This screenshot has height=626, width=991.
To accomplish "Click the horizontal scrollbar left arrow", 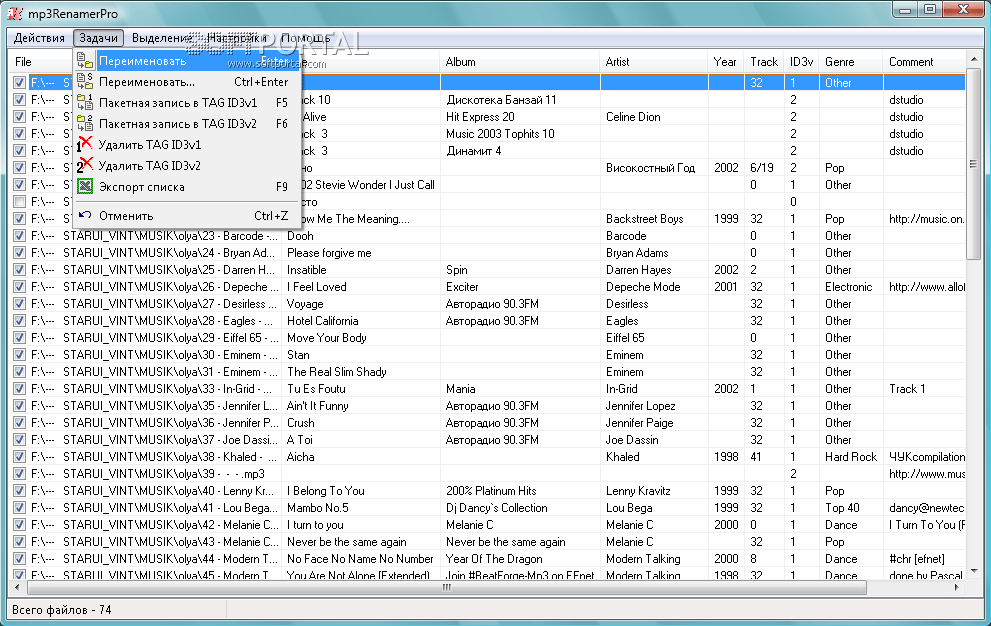I will click(x=17, y=587).
